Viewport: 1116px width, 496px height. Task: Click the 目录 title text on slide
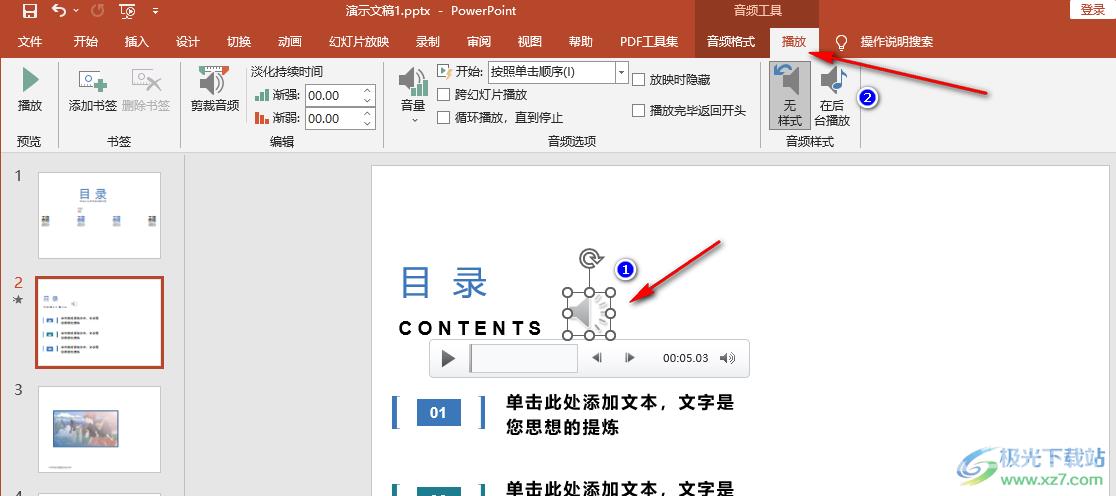click(x=444, y=282)
